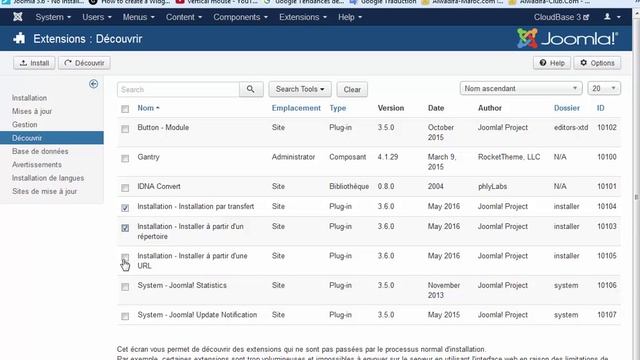This screenshot has width=640, height=360.
Task: Open CloudBase 3 site link
Action: tap(561, 17)
